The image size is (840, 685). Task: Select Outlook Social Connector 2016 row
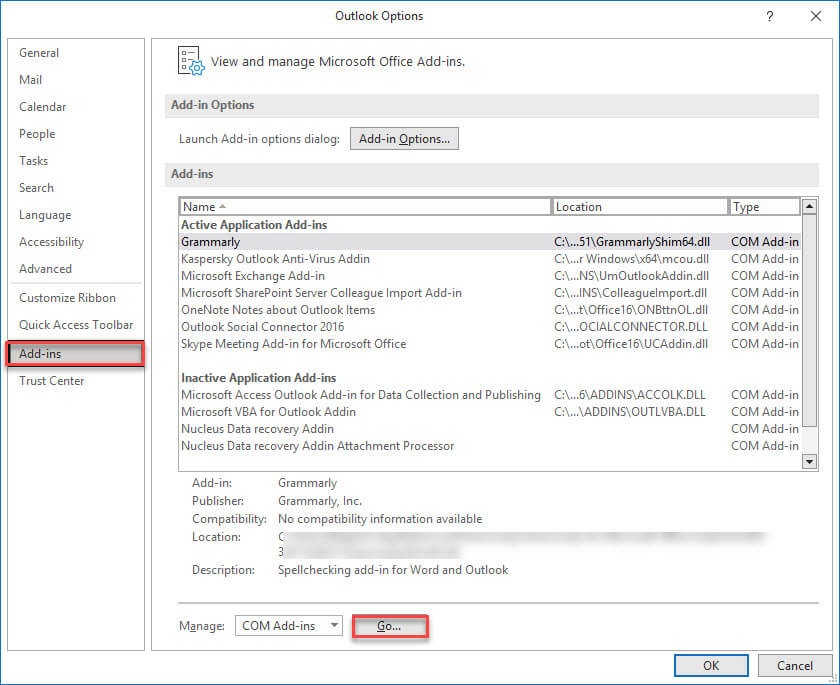coord(490,327)
